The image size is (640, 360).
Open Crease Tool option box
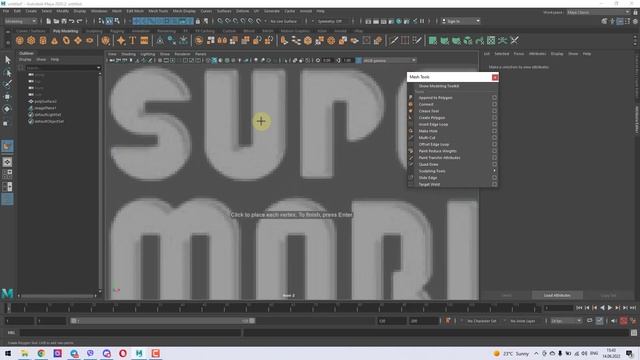pos(494,111)
